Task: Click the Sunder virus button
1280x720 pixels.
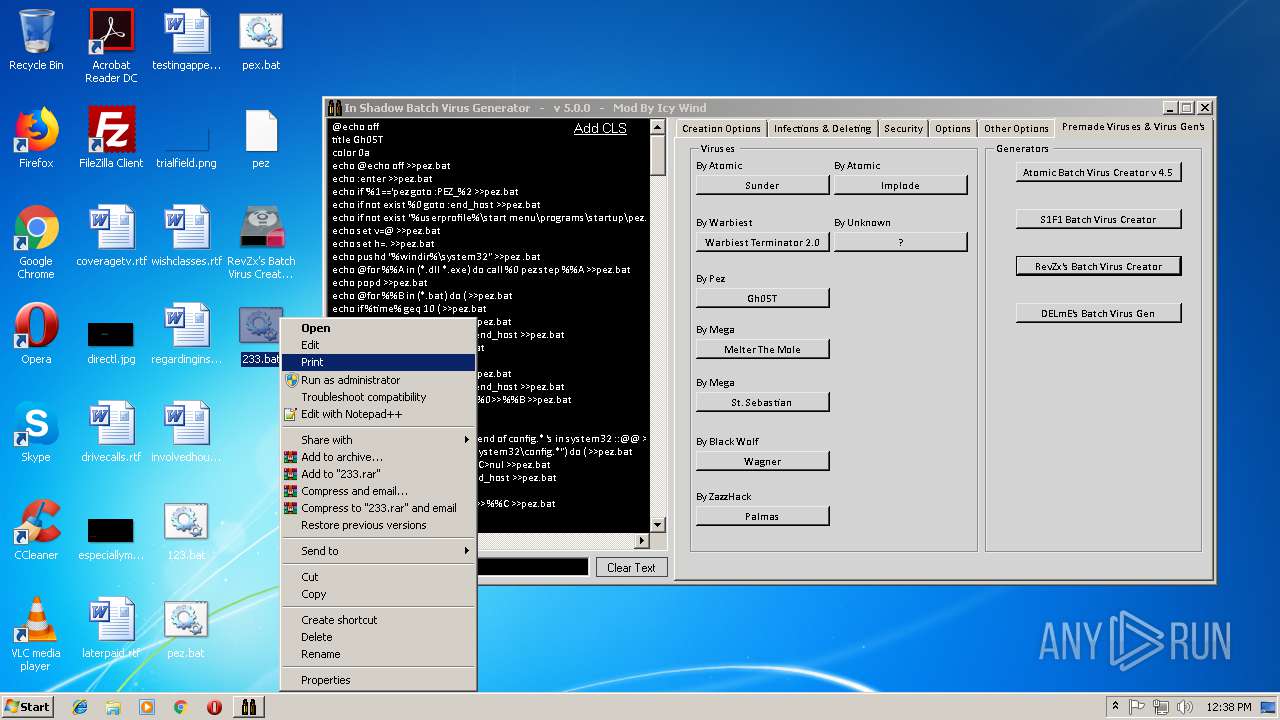Action: click(762, 185)
